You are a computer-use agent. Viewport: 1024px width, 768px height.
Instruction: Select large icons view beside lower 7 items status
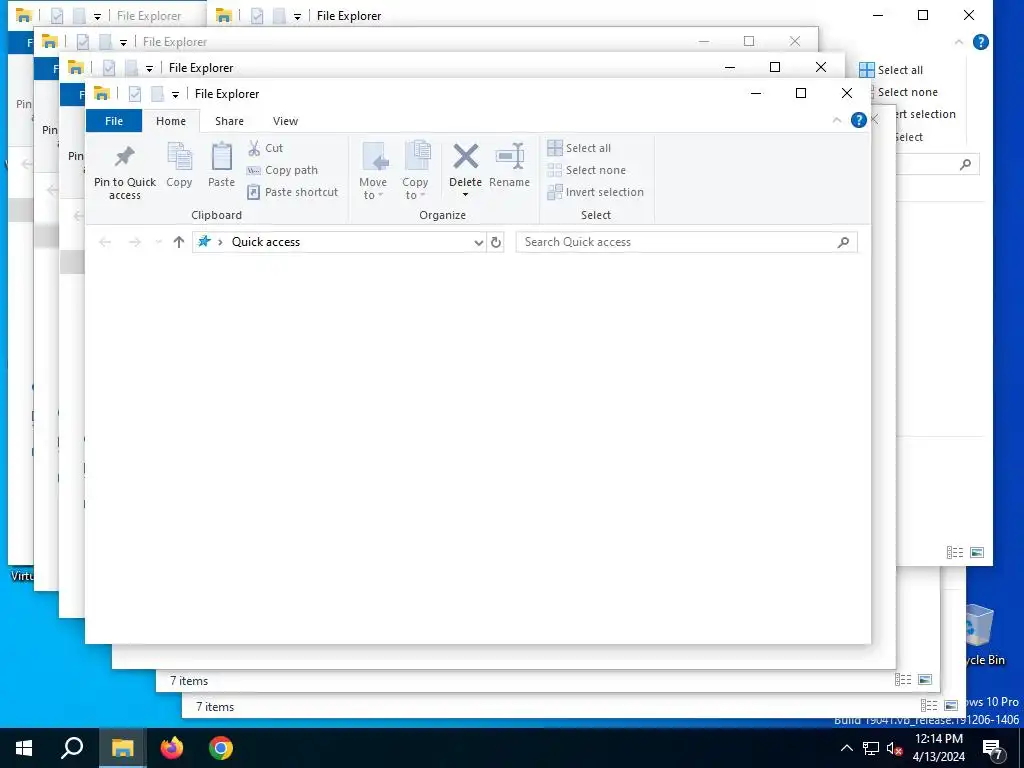[951, 705]
